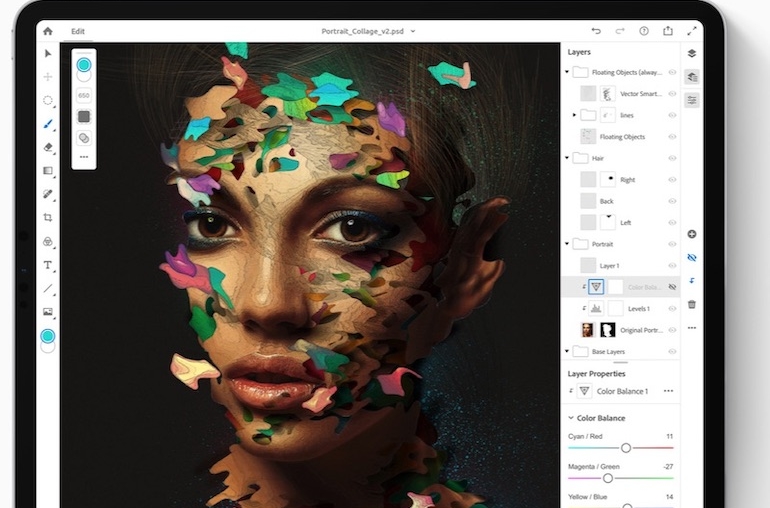Open the Portrait_Collage_v2.psd filename dropdown

click(413, 31)
